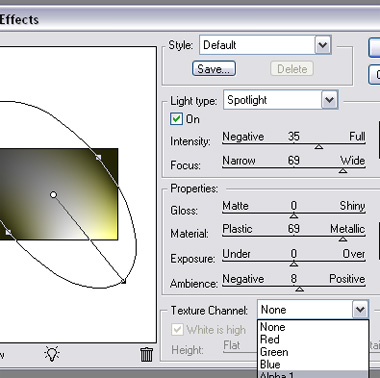This screenshot has height=378, width=380.
Task: Click the Wide label on Focus slider
Action: (353, 160)
